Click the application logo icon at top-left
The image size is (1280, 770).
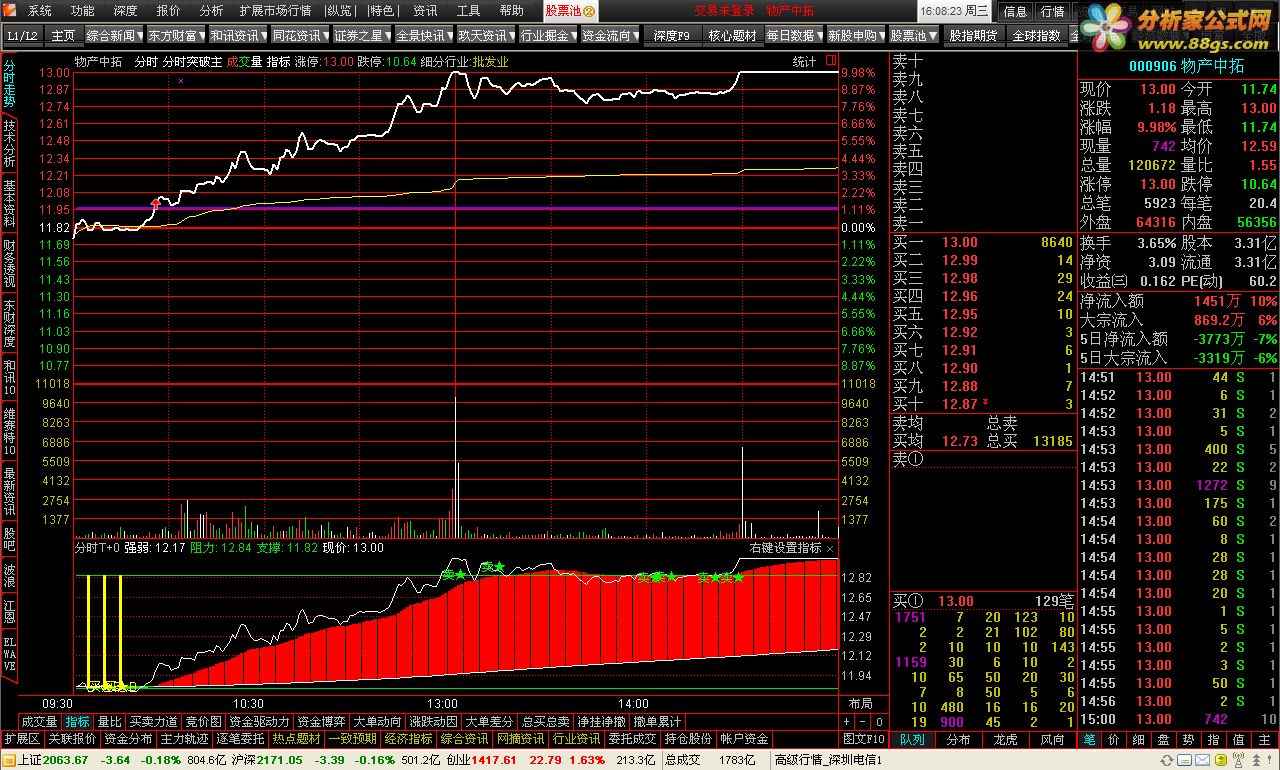[12, 11]
